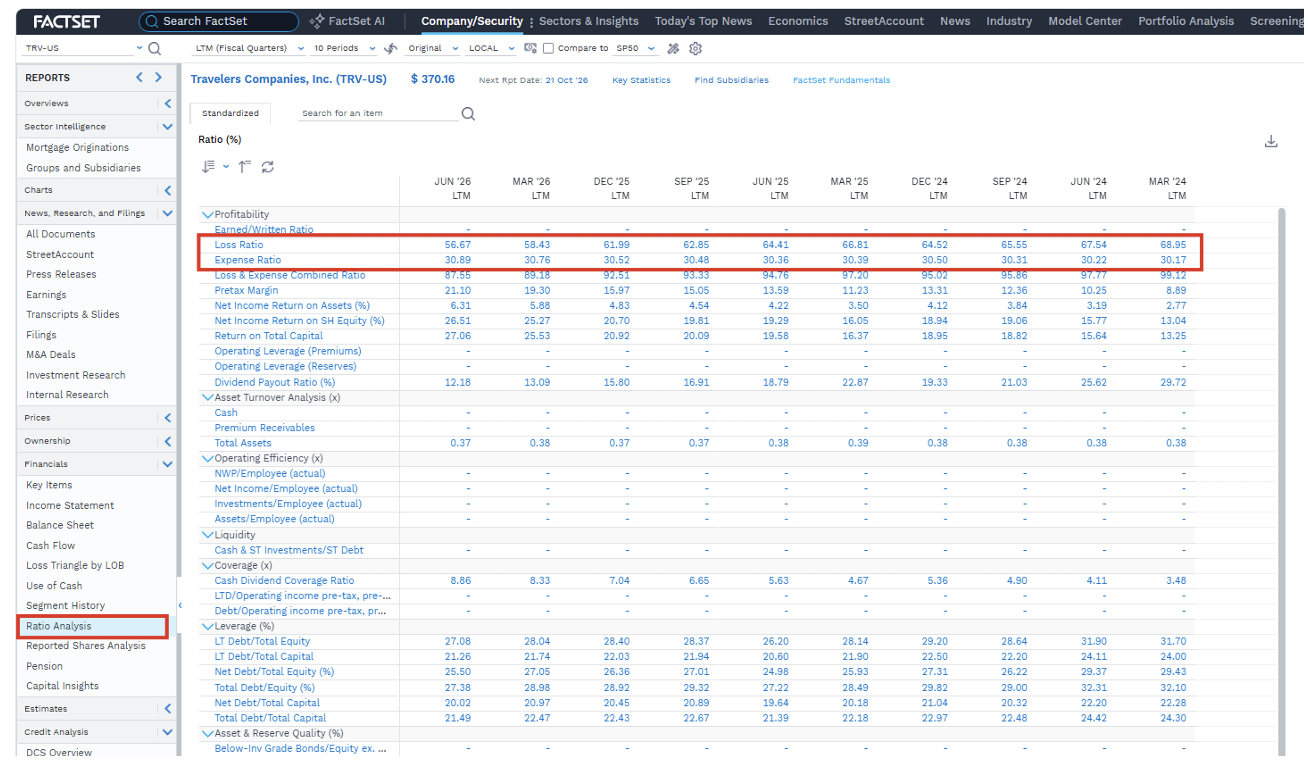
Task: Open Transcripts & Slides in the sidebar
Action: 73,315
